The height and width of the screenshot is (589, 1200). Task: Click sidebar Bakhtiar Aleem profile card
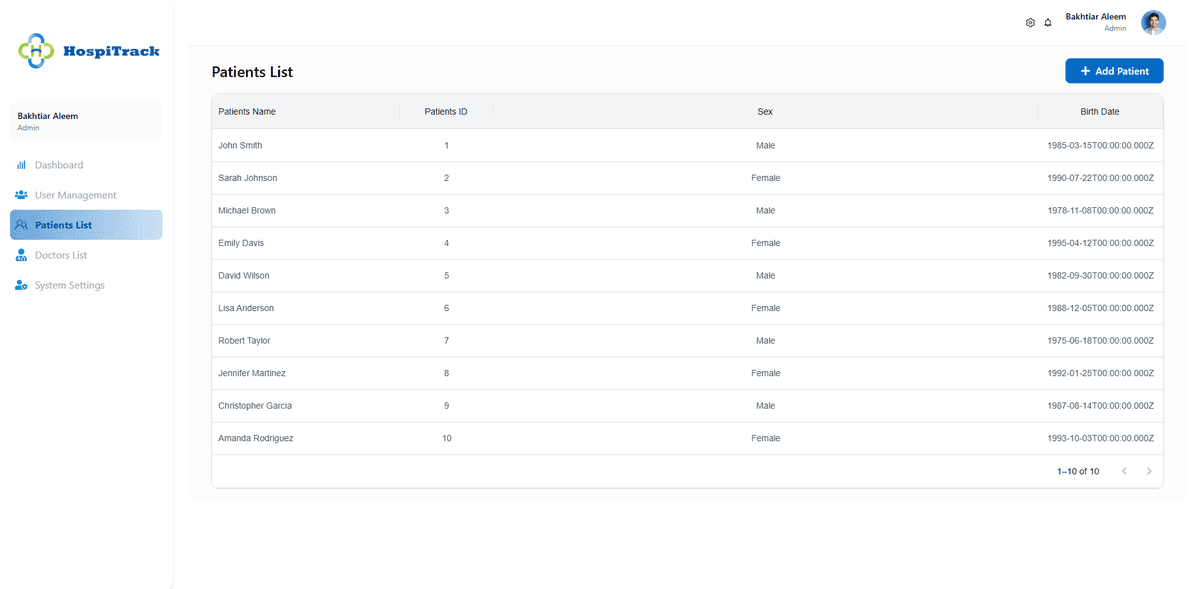[x=86, y=121]
